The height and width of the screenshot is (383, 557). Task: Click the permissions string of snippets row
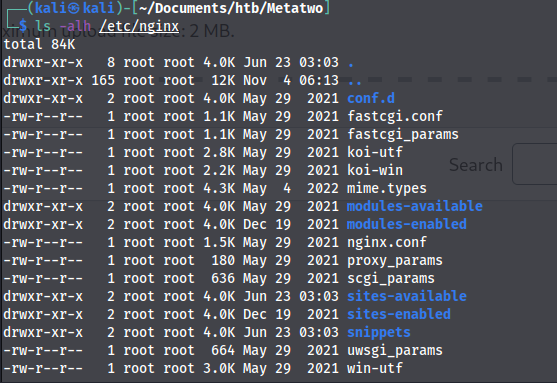[43, 333]
